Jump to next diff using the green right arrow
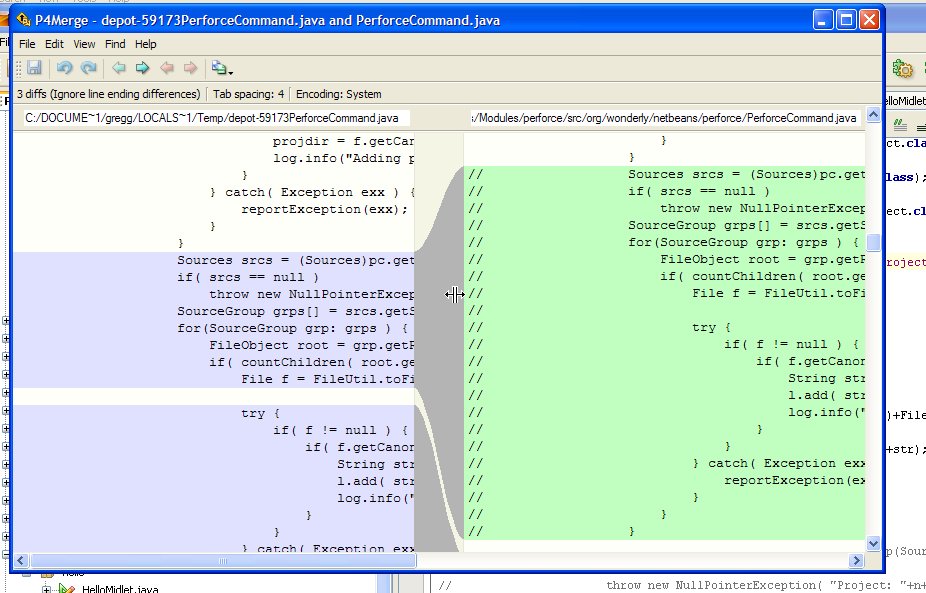Screen dimensions: 926x593 (x=142, y=68)
